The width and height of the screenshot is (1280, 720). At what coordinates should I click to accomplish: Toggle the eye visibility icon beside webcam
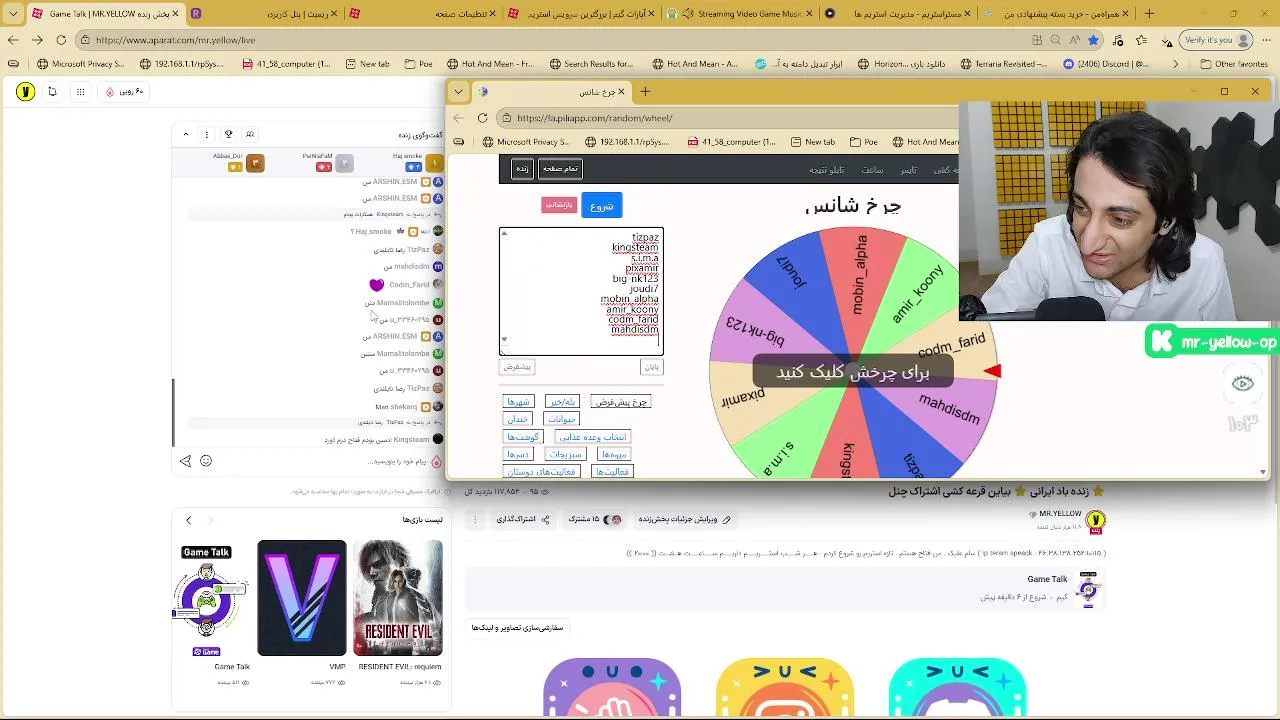(1243, 384)
